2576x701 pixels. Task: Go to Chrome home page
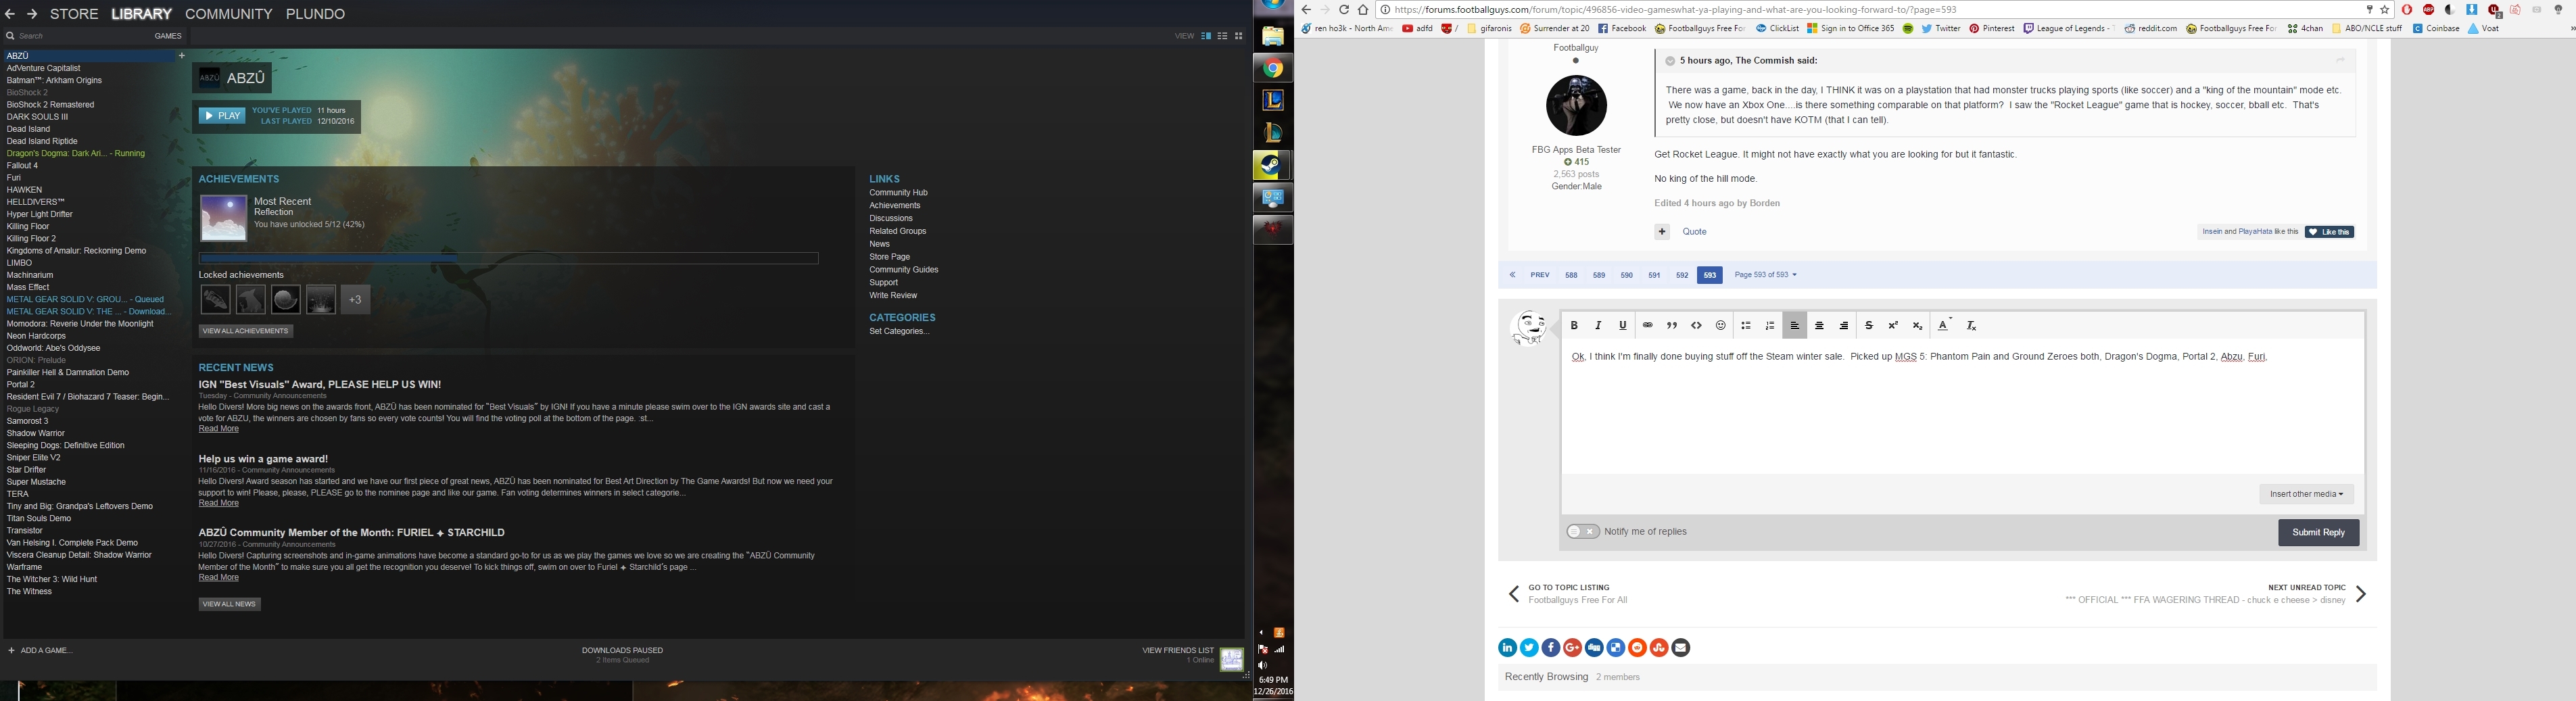(1363, 10)
